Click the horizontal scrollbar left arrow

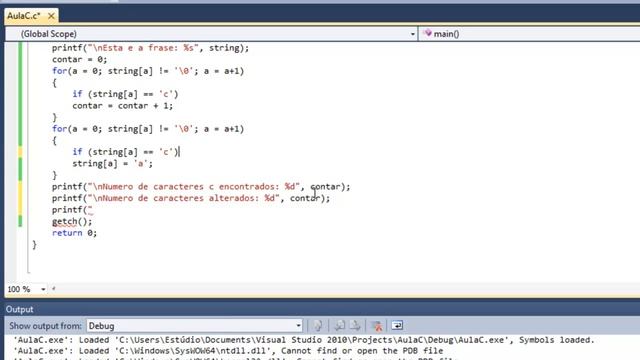click(x=53, y=289)
